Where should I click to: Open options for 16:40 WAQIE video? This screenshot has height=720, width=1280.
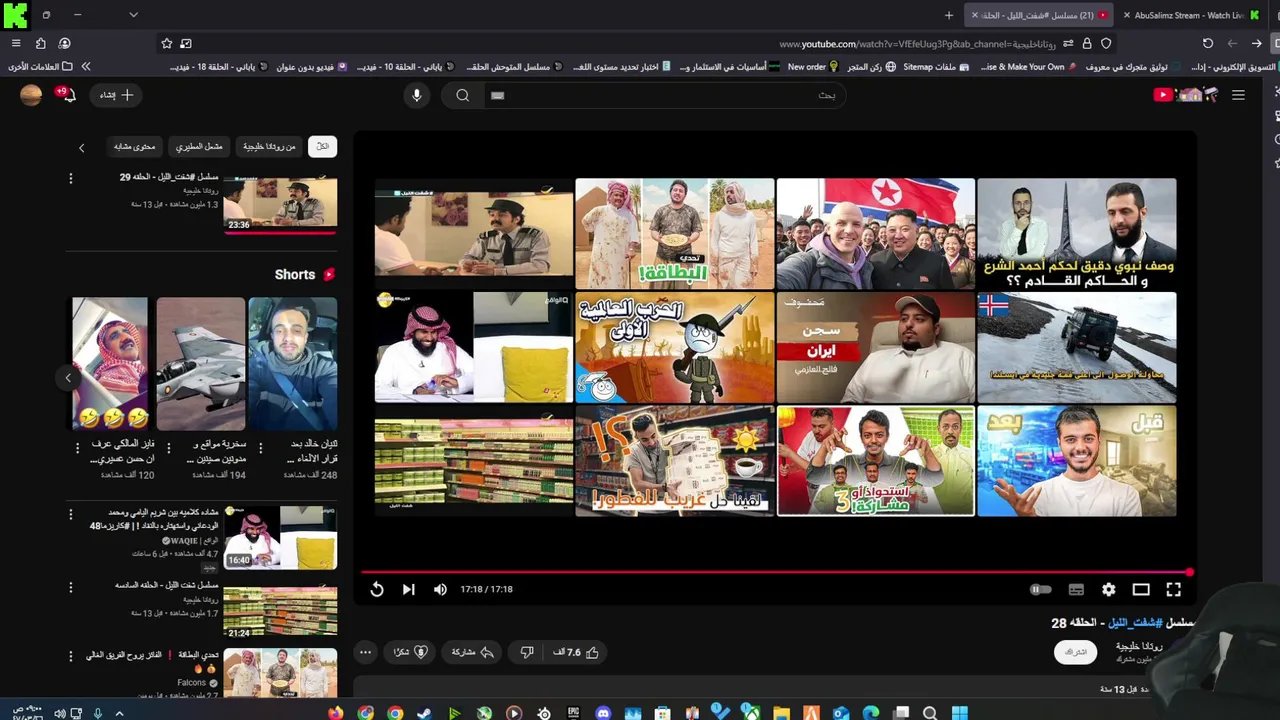click(70, 515)
